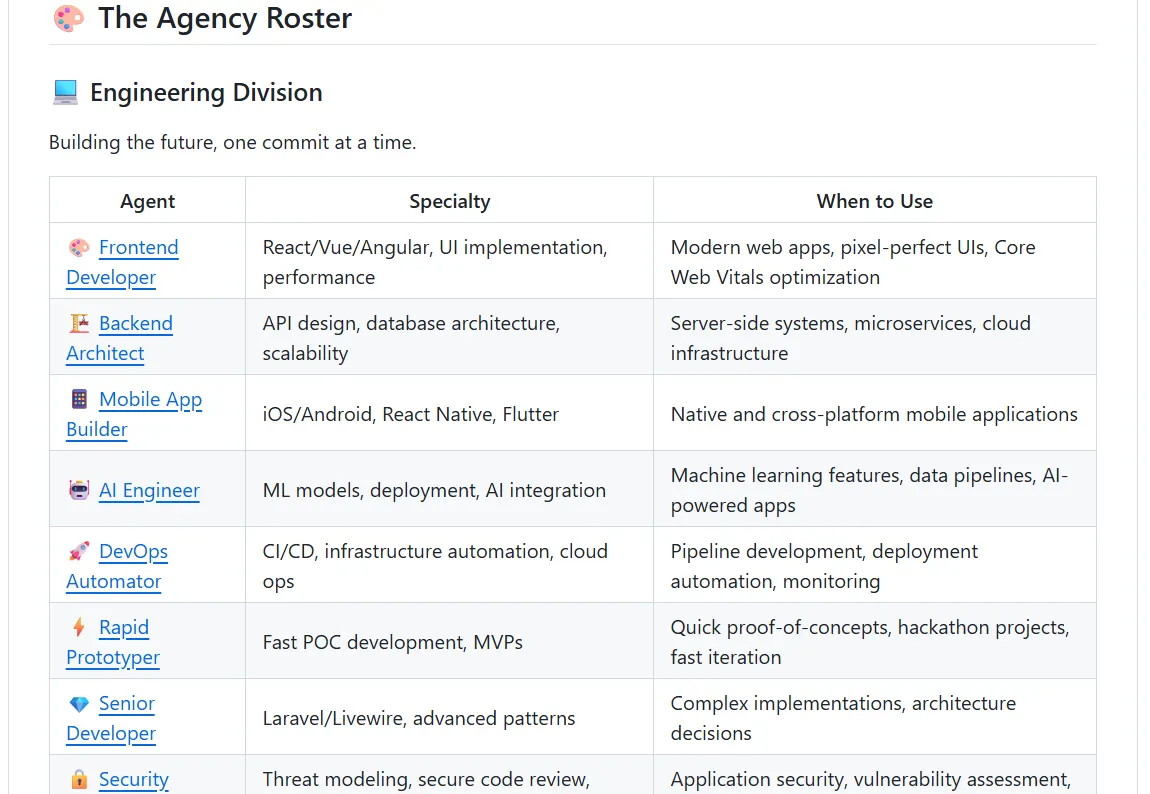This screenshot has width=1150, height=794.
Task: Click the gem icon before Senior Developer
Action: tap(79, 704)
